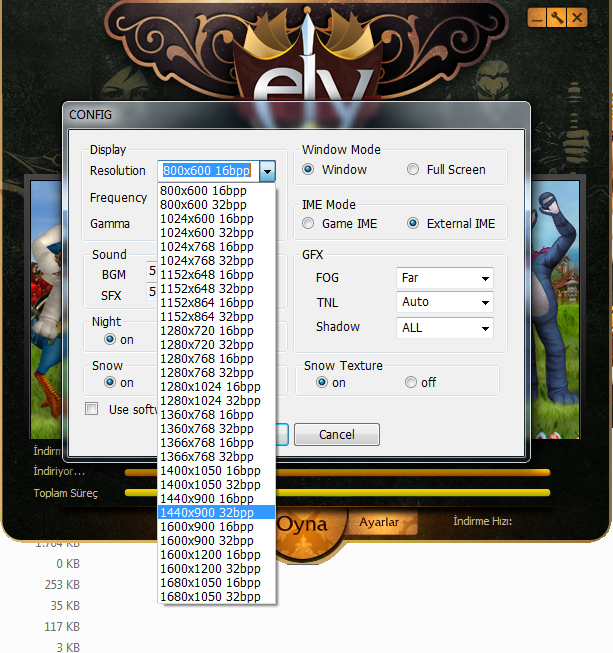Select 1366x768 16bpp entry
613x653 pixels.
tap(217, 443)
